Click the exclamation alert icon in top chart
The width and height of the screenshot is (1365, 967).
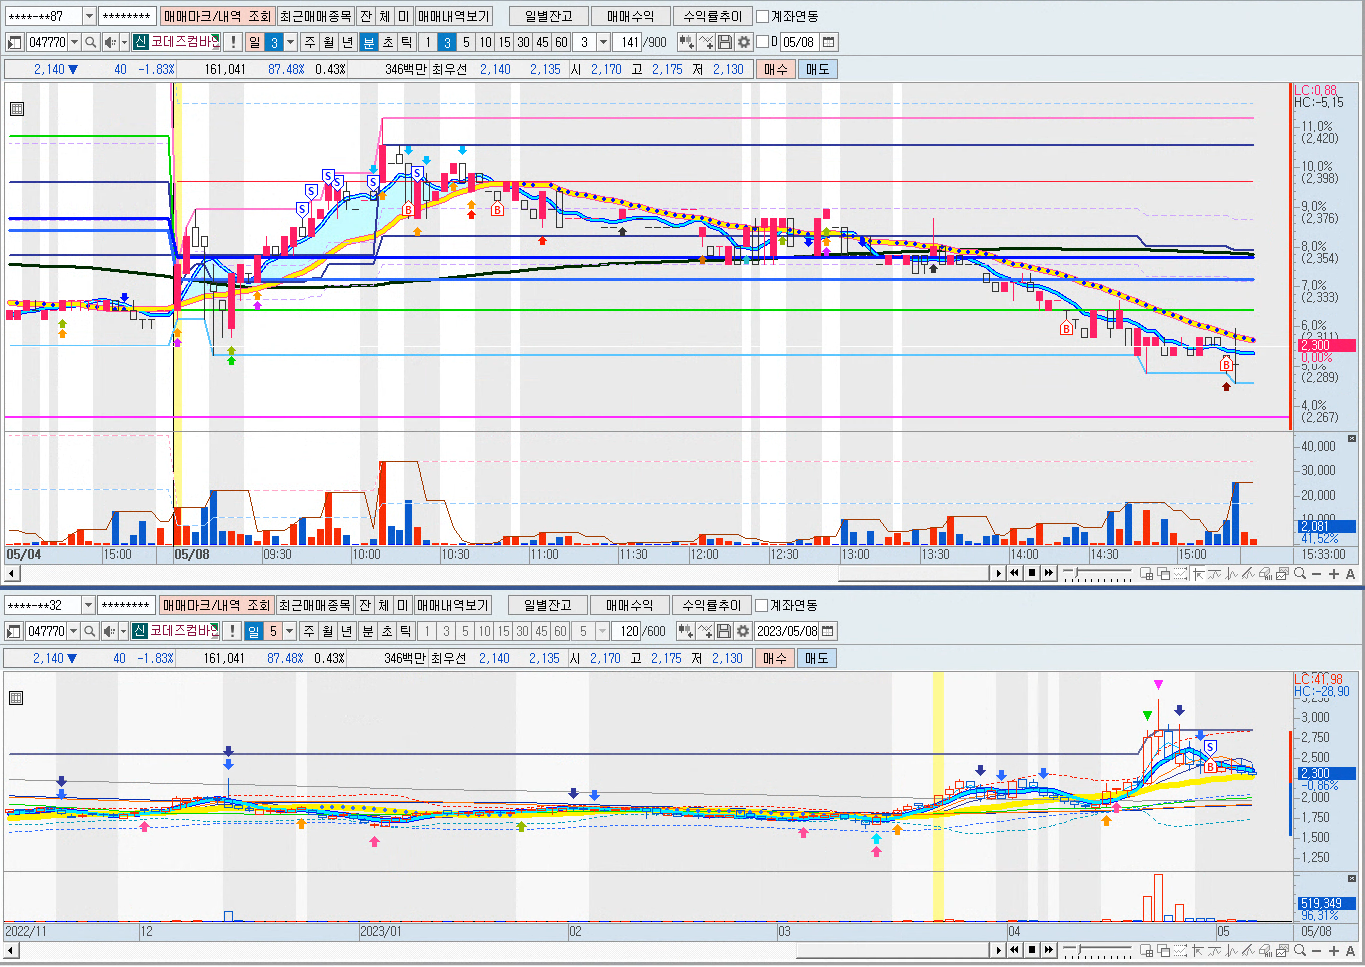[x=233, y=42]
